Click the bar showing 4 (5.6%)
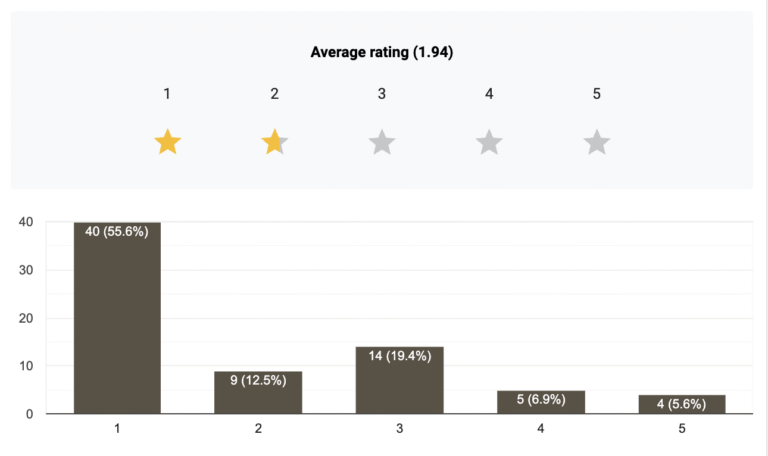Screen dimensions: 768x456 tap(682, 404)
